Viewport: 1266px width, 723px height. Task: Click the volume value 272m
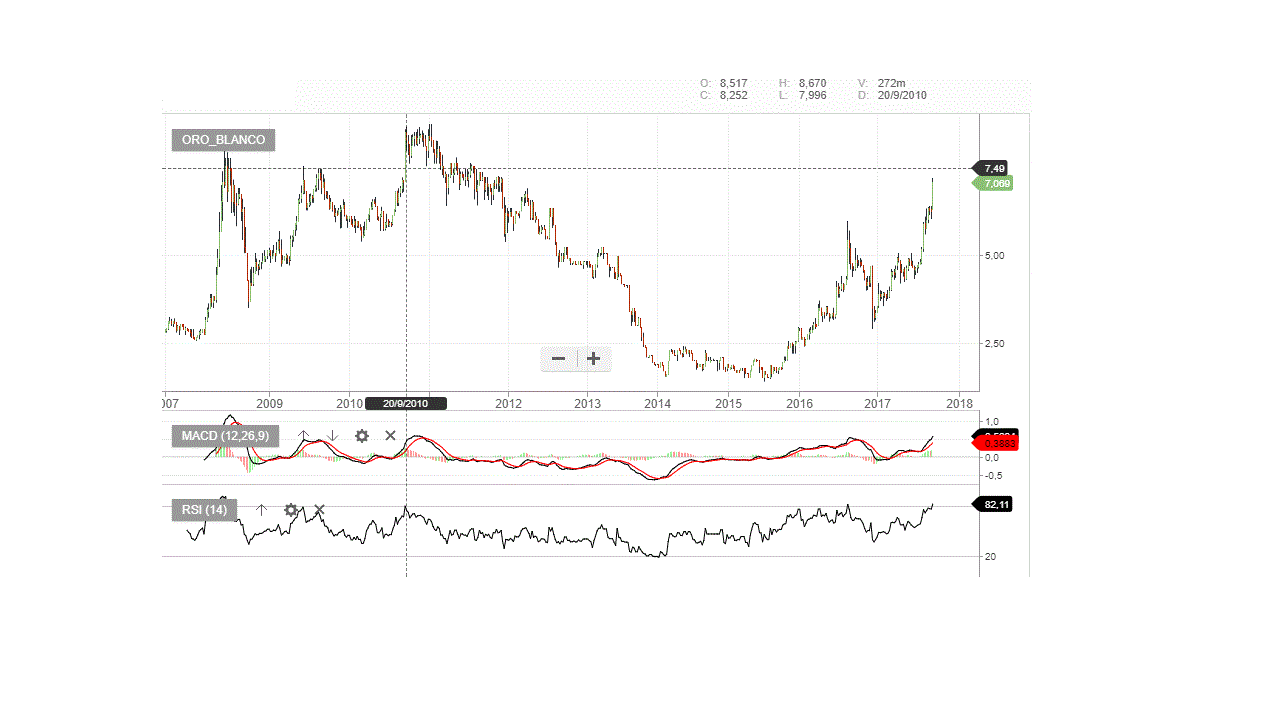pyautogui.click(x=892, y=83)
